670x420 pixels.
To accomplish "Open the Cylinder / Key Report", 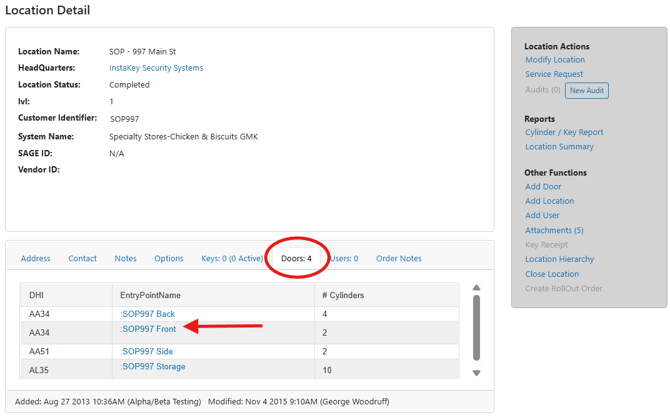I will [564, 132].
